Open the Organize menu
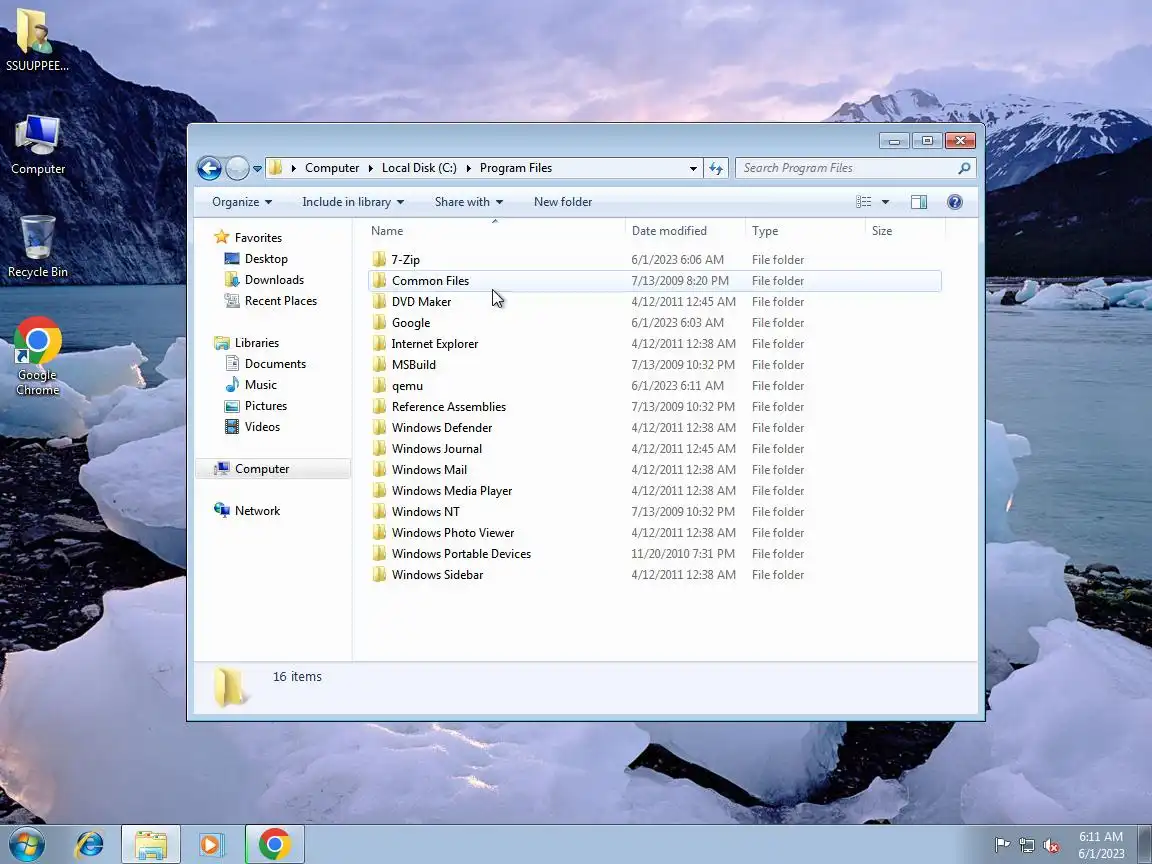Screen dimensions: 1152x864 [242, 202]
